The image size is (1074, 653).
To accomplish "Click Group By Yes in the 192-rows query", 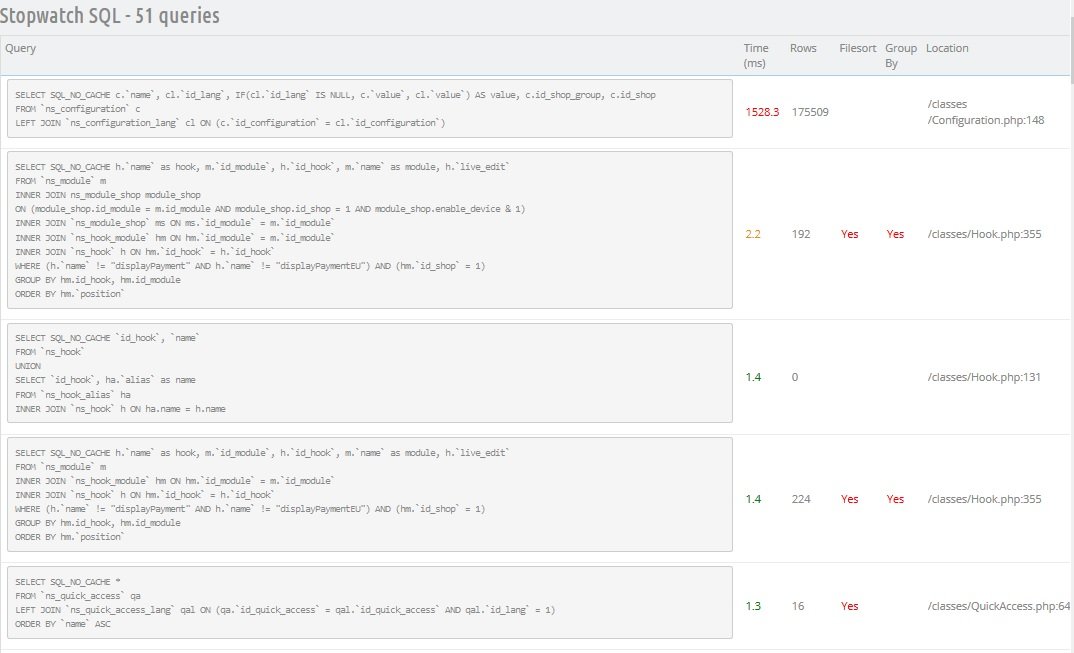I will (x=895, y=234).
